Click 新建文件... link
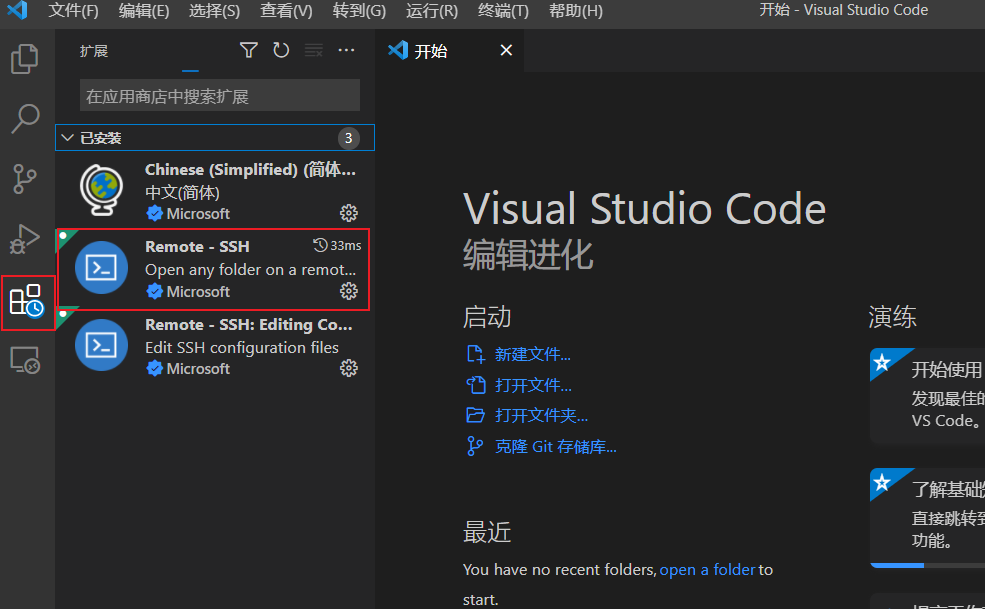This screenshot has height=609, width=985. click(533, 354)
